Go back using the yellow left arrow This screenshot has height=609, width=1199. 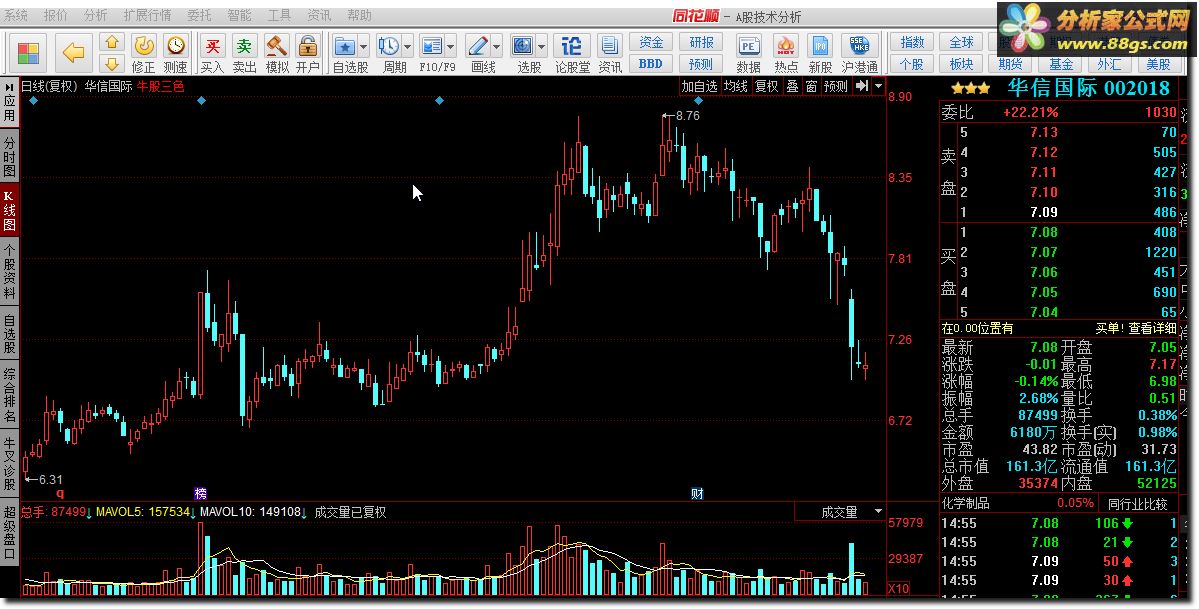74,53
